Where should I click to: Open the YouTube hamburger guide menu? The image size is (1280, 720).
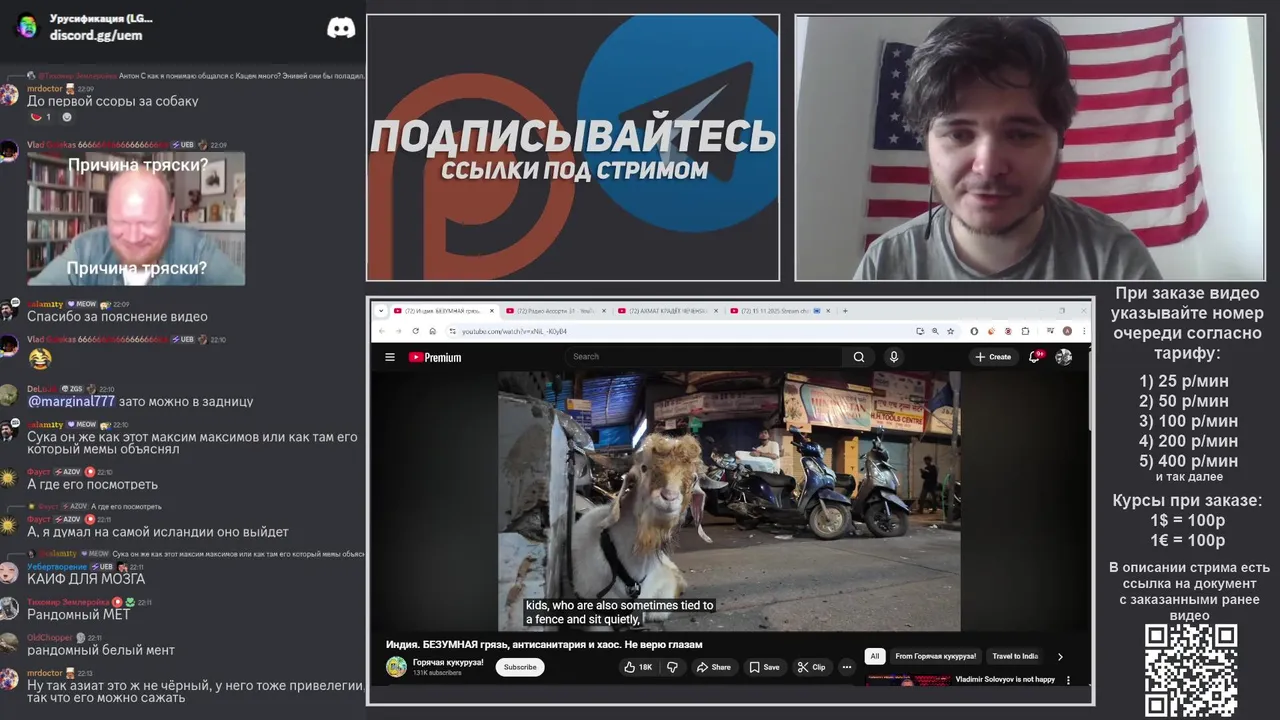[390, 357]
